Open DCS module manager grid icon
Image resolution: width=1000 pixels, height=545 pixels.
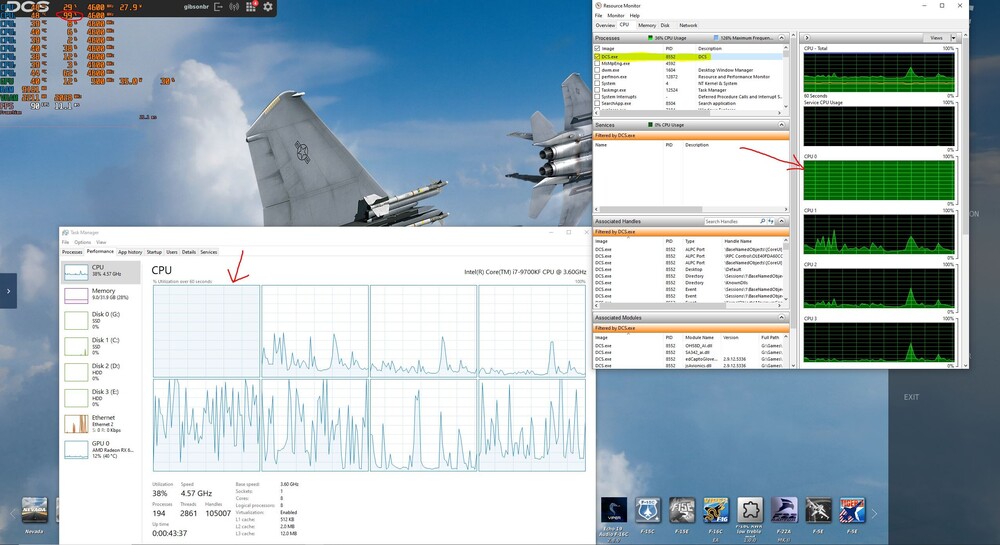[251, 7]
